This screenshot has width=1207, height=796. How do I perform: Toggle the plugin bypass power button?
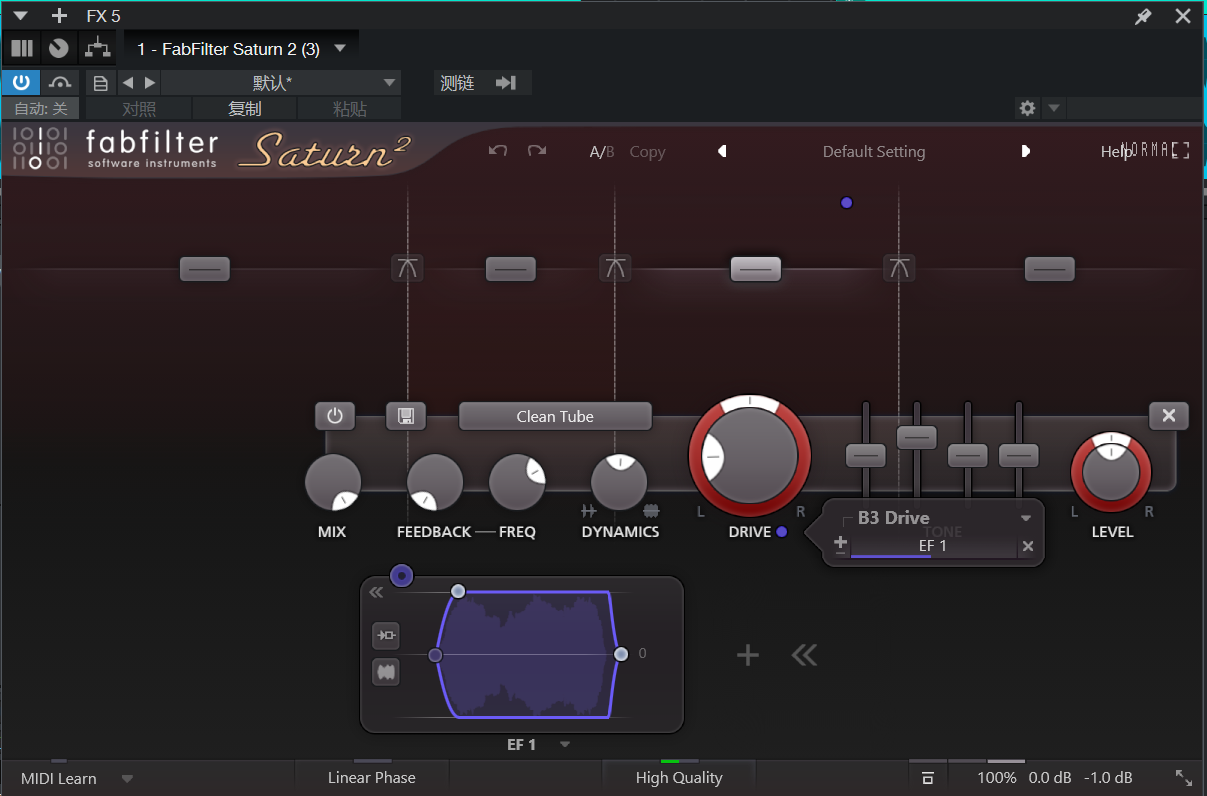coord(21,82)
